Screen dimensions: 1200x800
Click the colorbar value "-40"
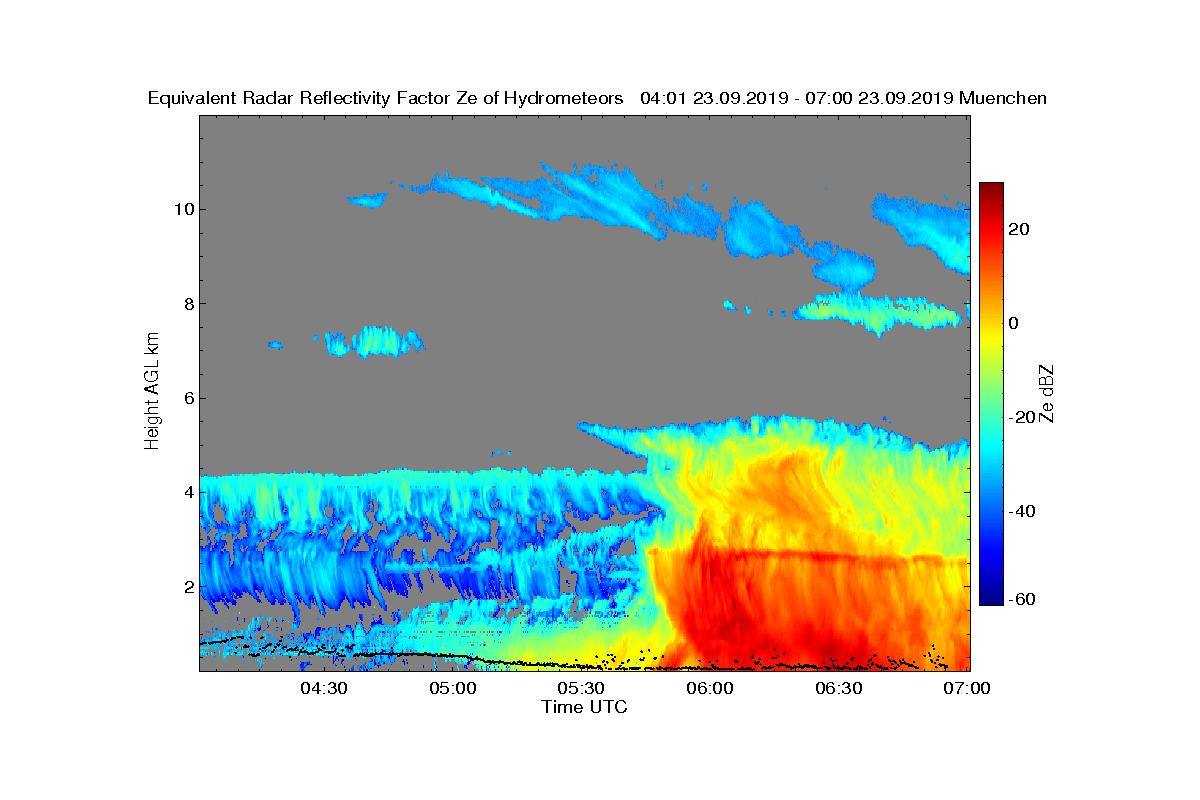(x=1021, y=511)
